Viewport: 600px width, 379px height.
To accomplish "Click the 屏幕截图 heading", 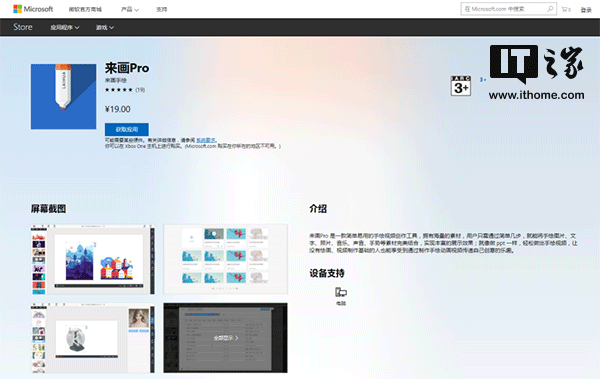I will tap(48, 209).
